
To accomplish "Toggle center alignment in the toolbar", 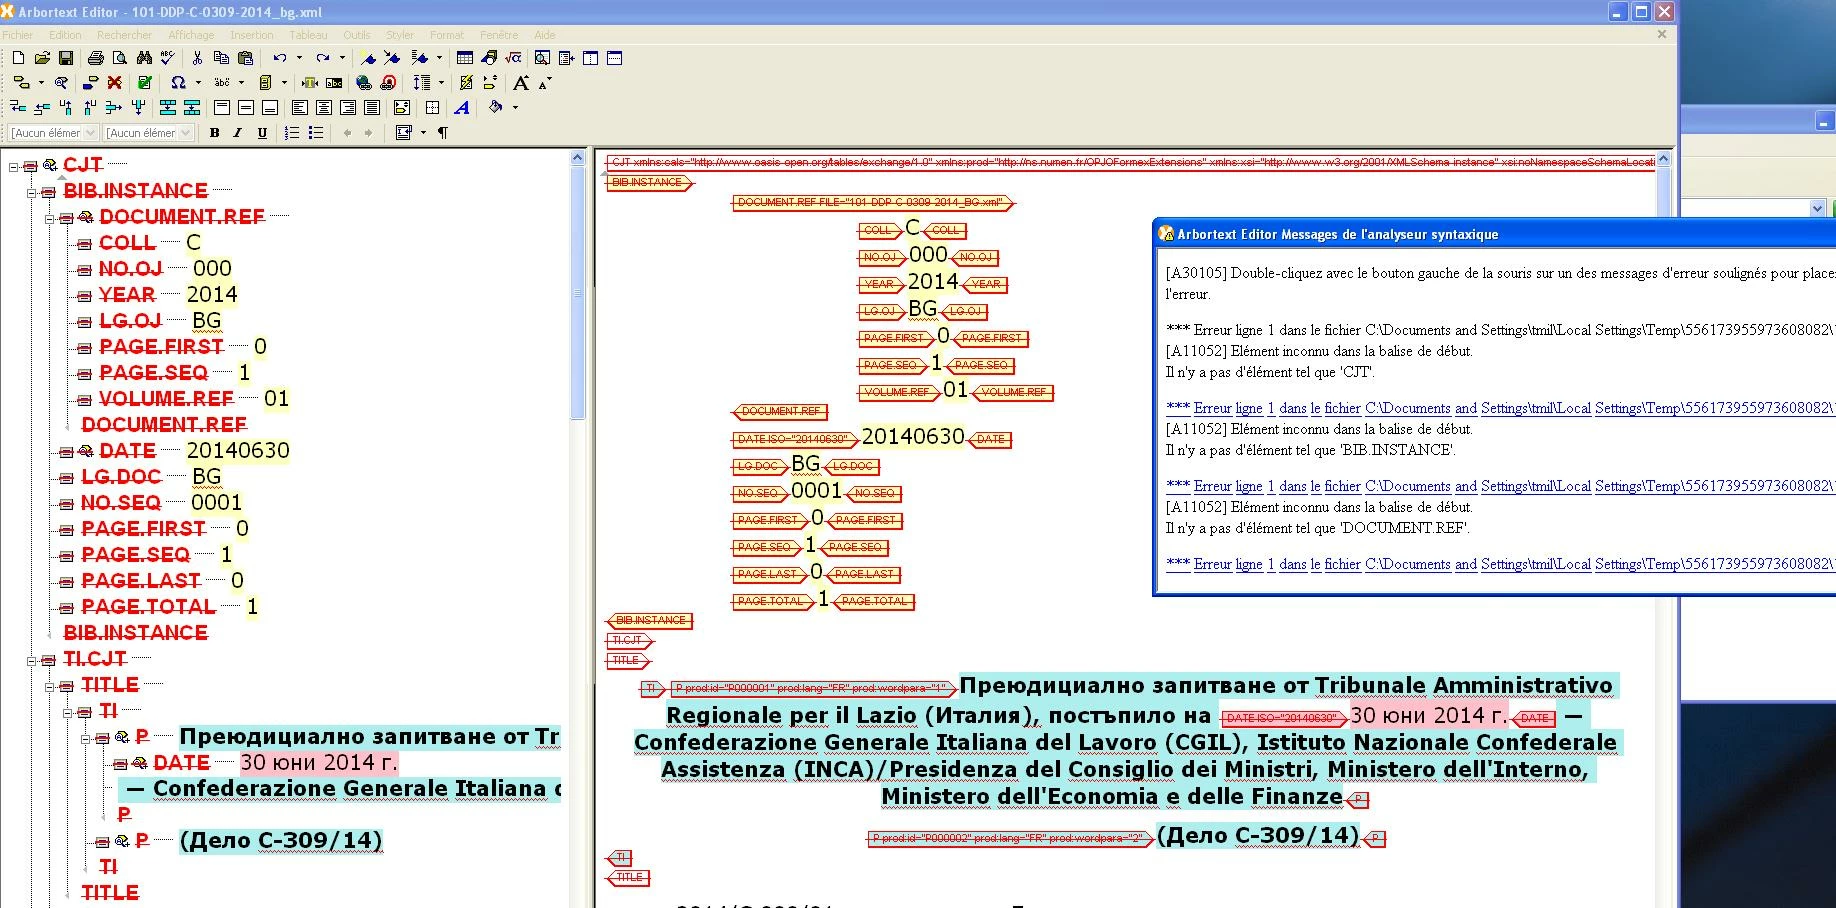I will pyautogui.click(x=323, y=107).
